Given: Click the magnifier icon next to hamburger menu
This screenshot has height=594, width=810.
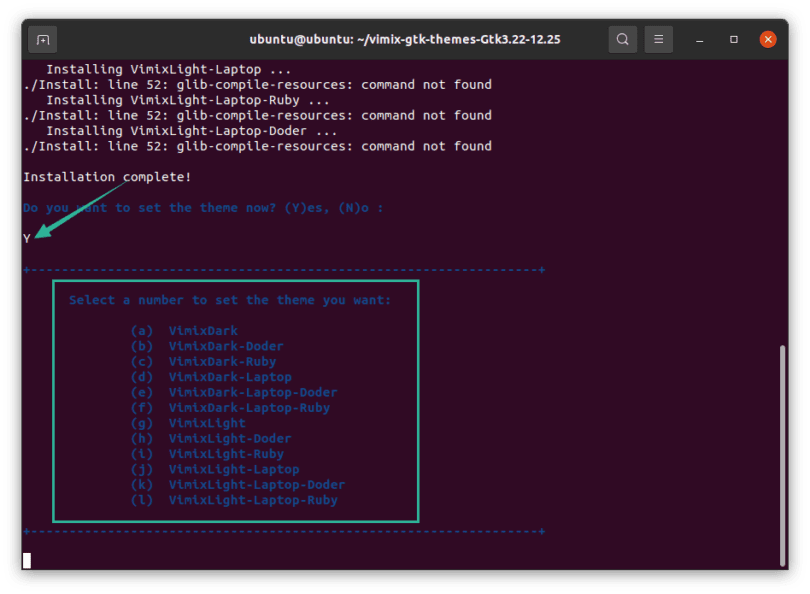Looking at the screenshot, I should click(622, 39).
